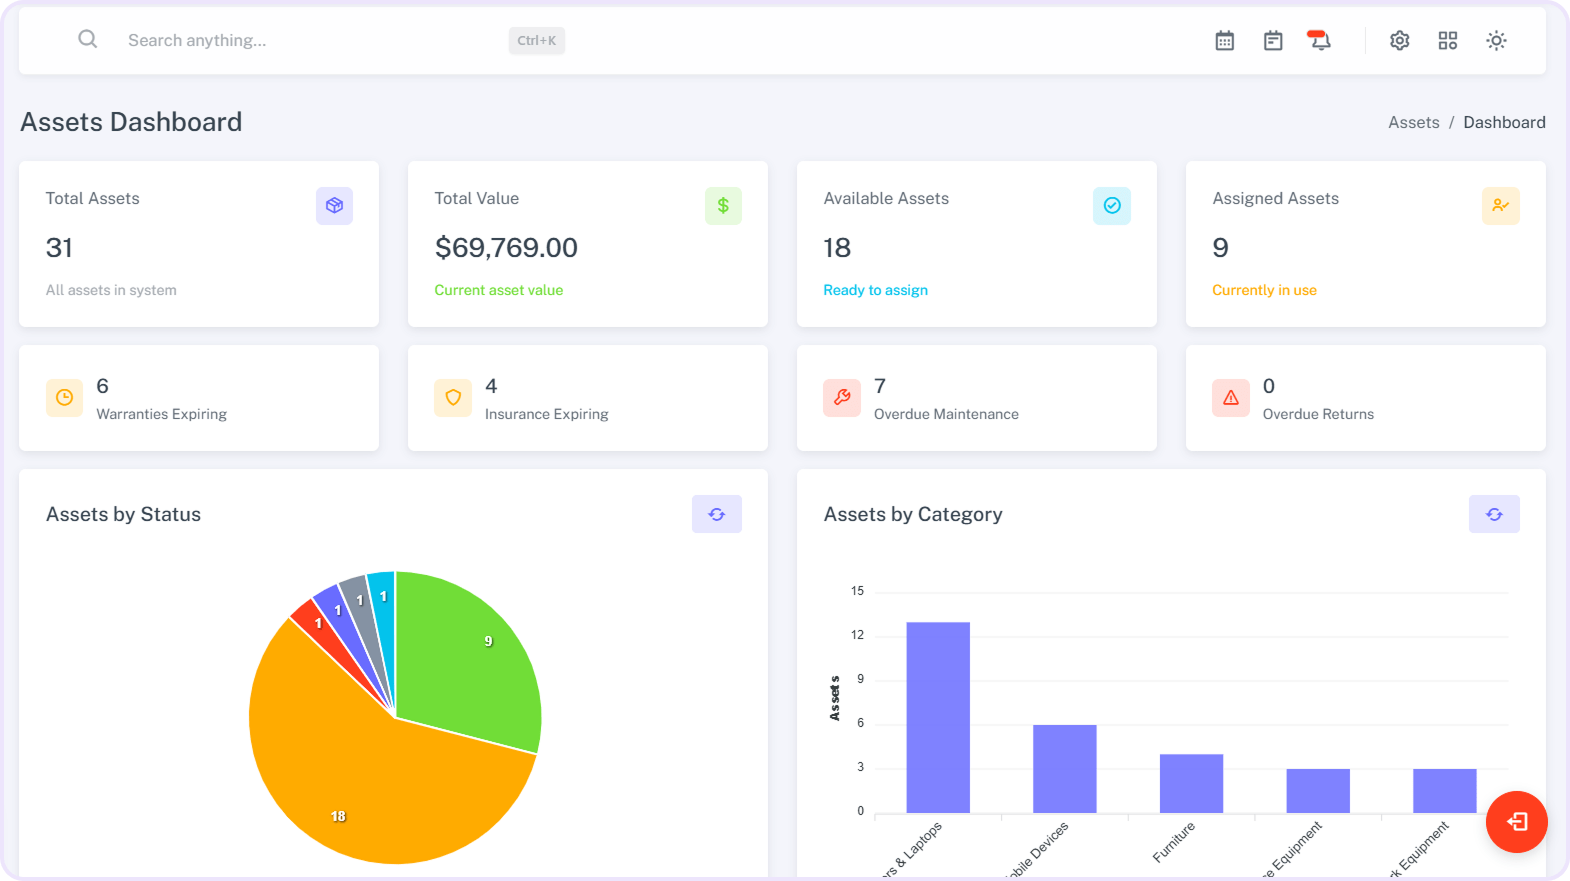Select the Dashboard breadcrumb item

click(x=1503, y=122)
